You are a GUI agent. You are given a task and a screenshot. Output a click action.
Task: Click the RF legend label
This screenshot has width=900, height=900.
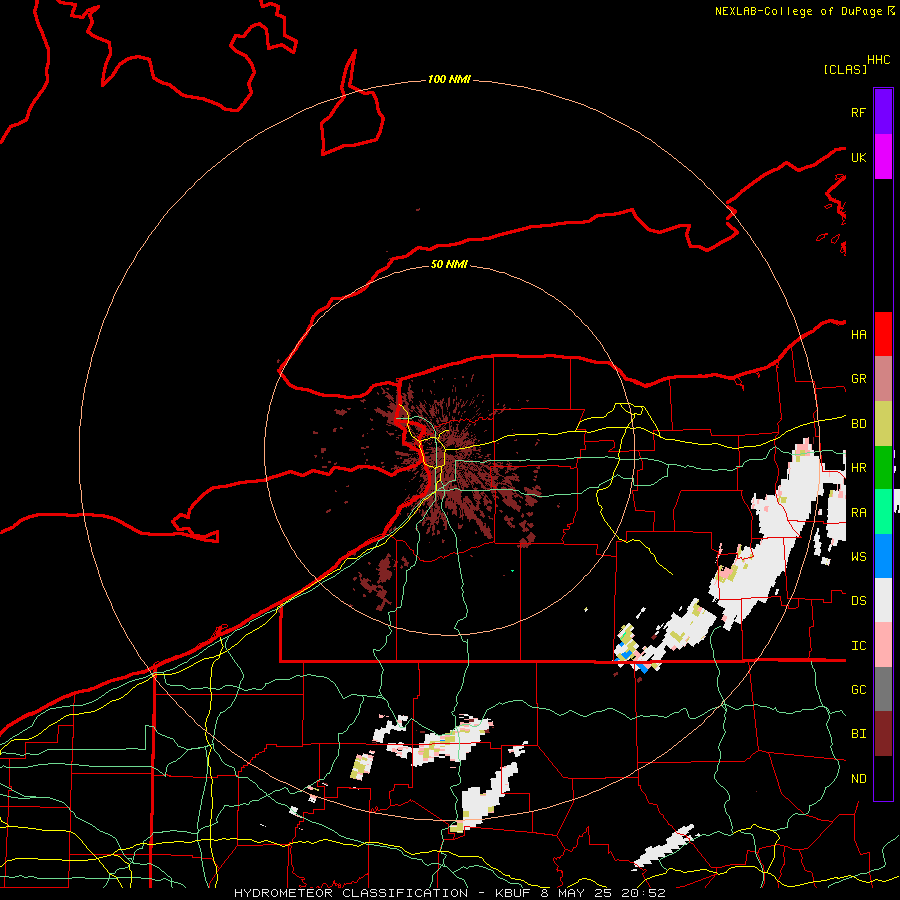click(858, 112)
